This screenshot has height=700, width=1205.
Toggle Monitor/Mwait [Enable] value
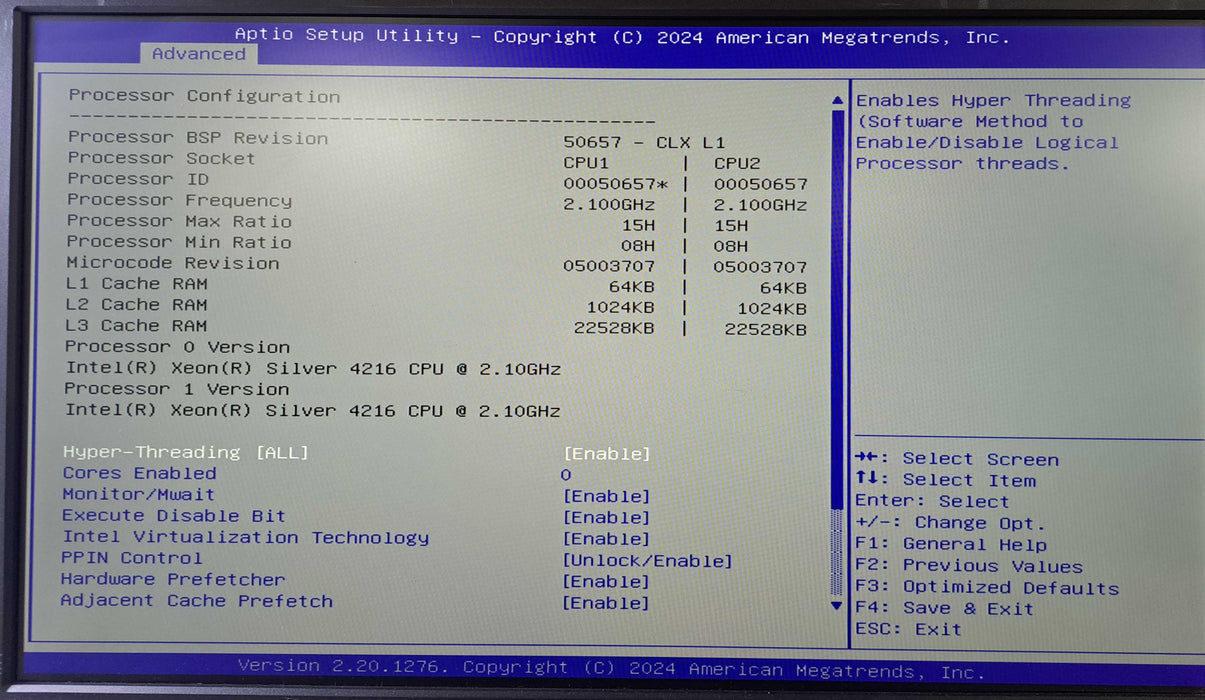pyautogui.click(x=606, y=497)
